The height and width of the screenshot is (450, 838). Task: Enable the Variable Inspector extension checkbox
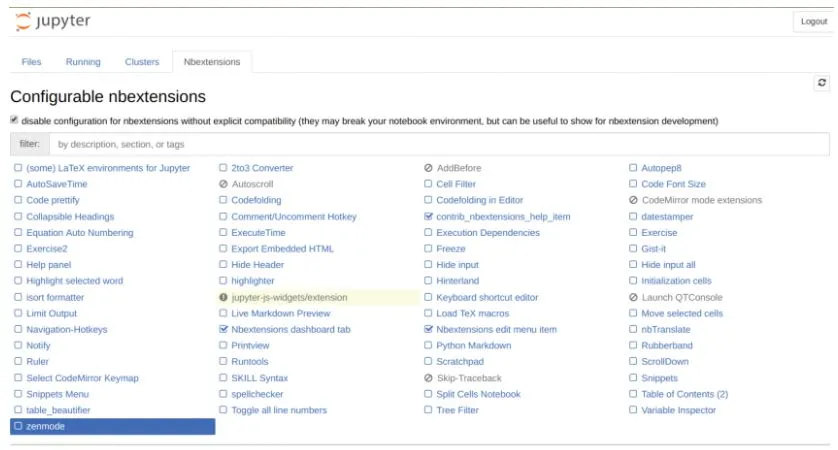[633, 411]
